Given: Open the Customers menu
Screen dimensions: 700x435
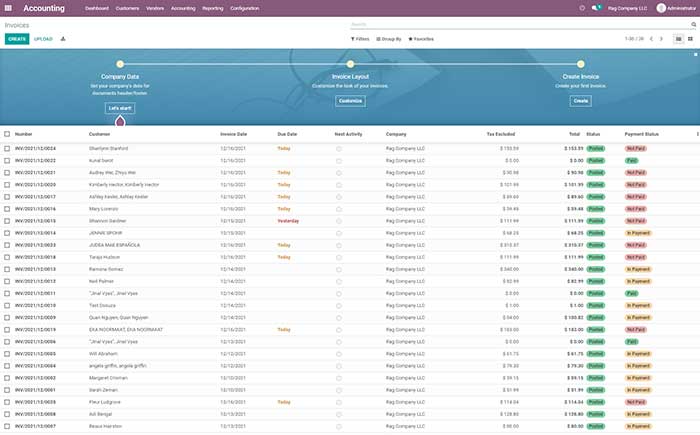Looking at the screenshot, I should [x=127, y=8].
